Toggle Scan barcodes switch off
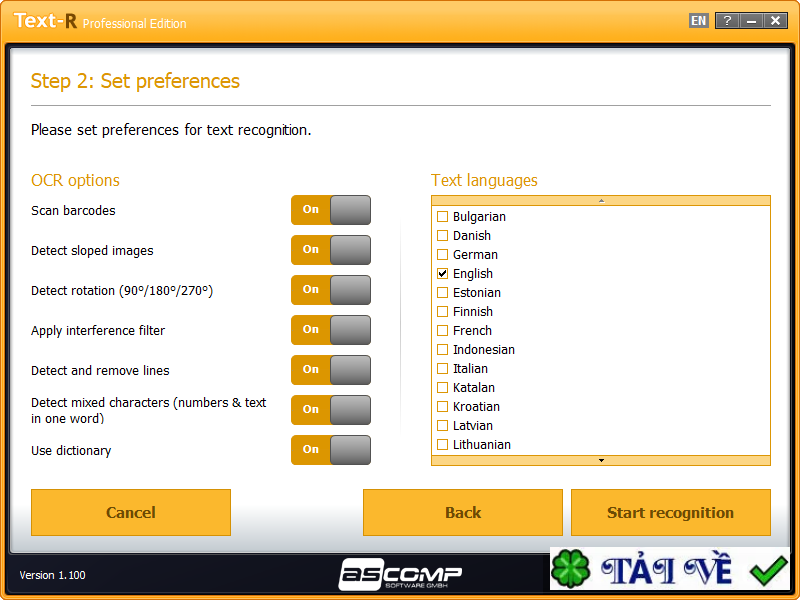This screenshot has height=600, width=800. pos(331,210)
